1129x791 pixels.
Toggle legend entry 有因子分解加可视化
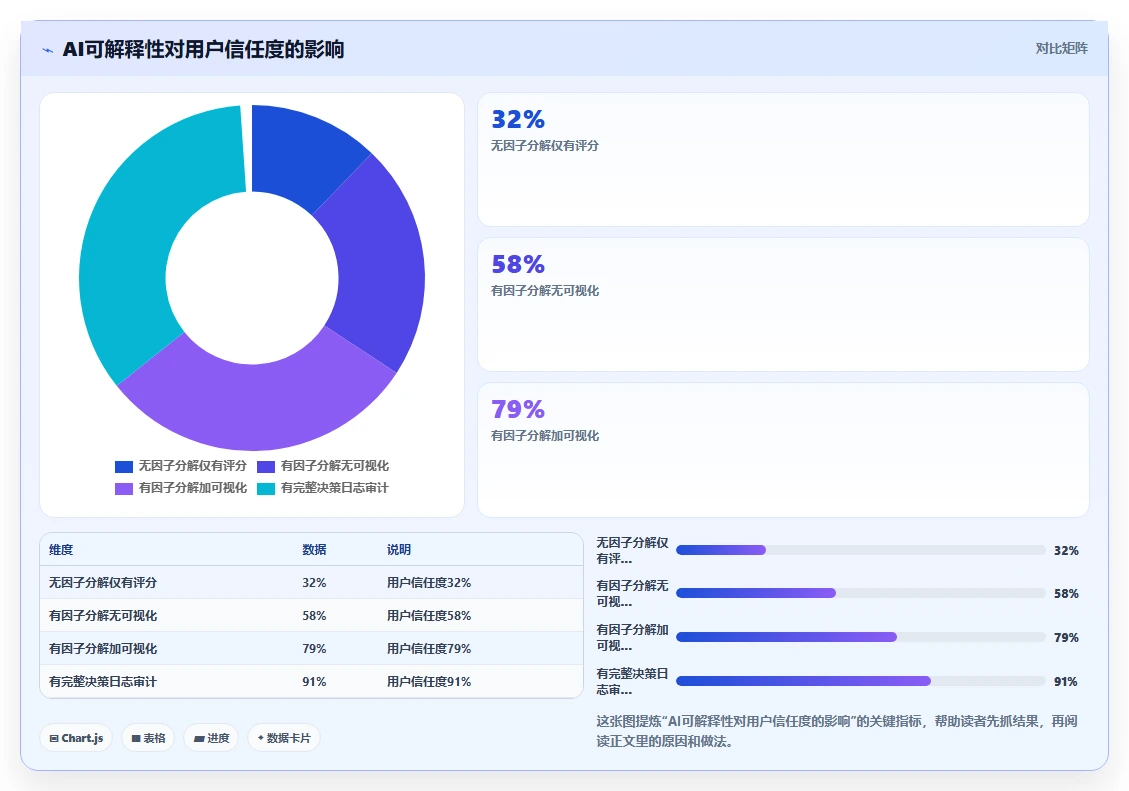pos(181,488)
